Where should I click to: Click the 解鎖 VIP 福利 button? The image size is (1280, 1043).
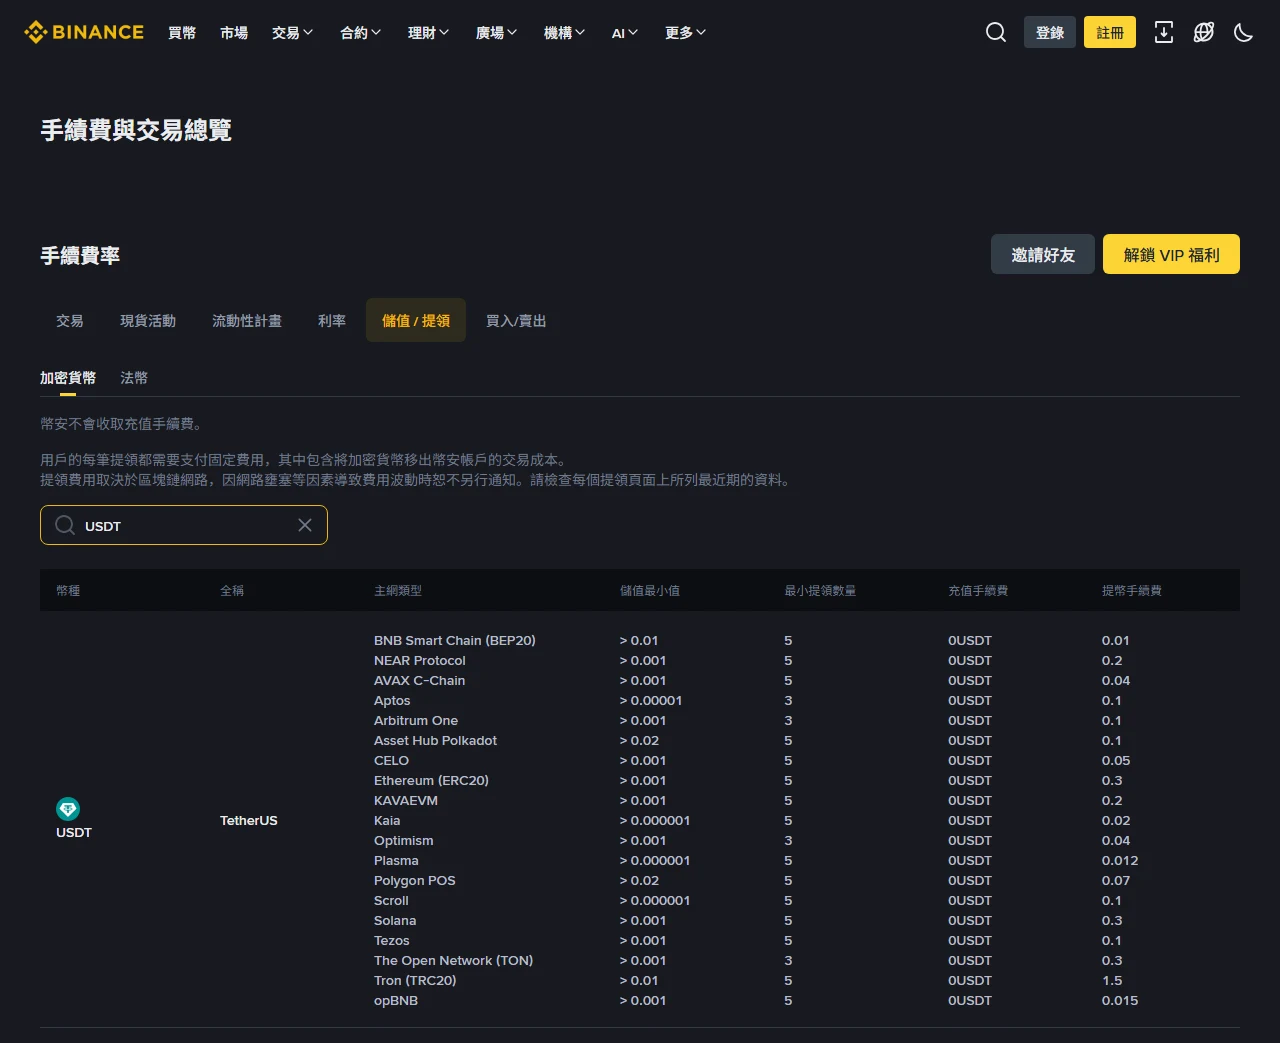tap(1171, 254)
